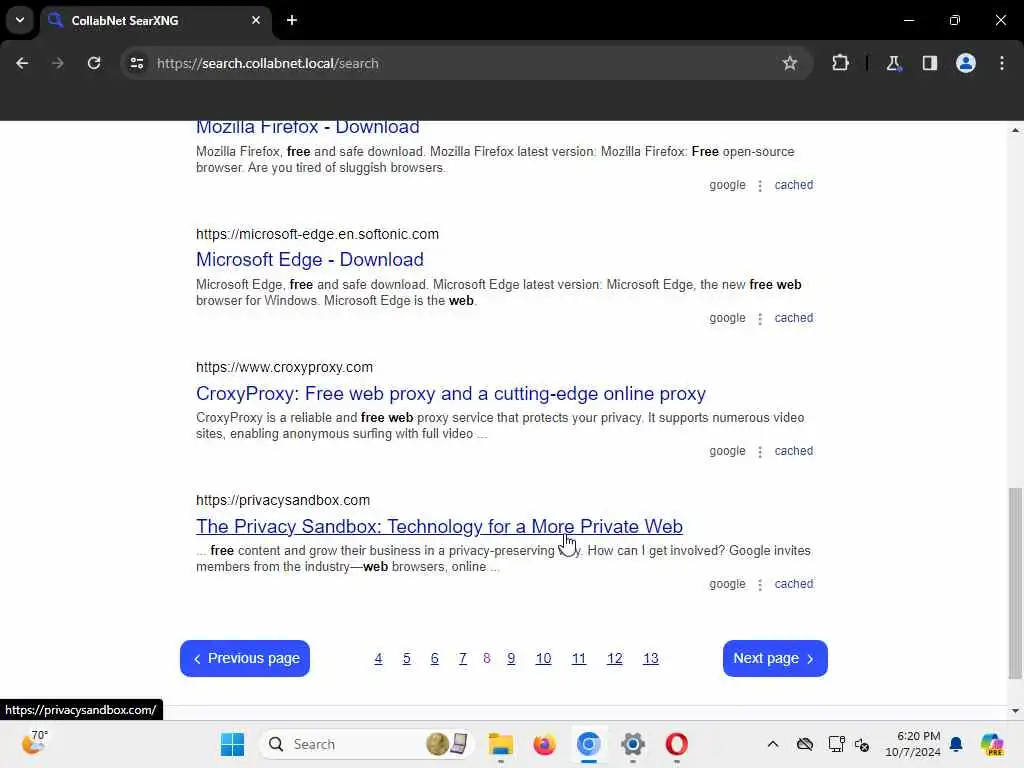Open Chrome three-dot menu
This screenshot has width=1024, height=768.
(1002, 63)
